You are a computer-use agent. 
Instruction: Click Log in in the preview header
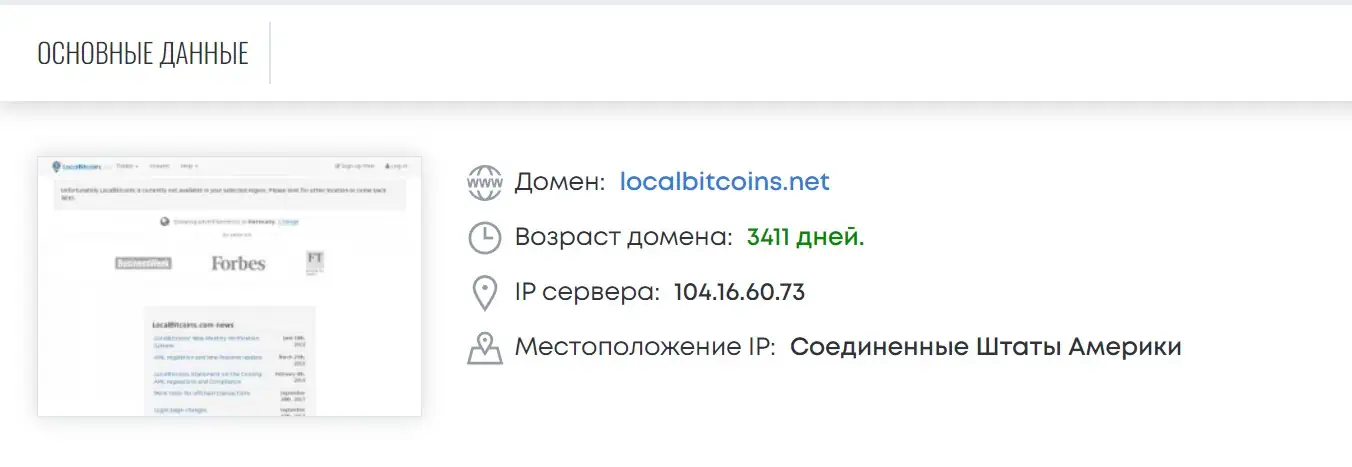[x=396, y=166]
